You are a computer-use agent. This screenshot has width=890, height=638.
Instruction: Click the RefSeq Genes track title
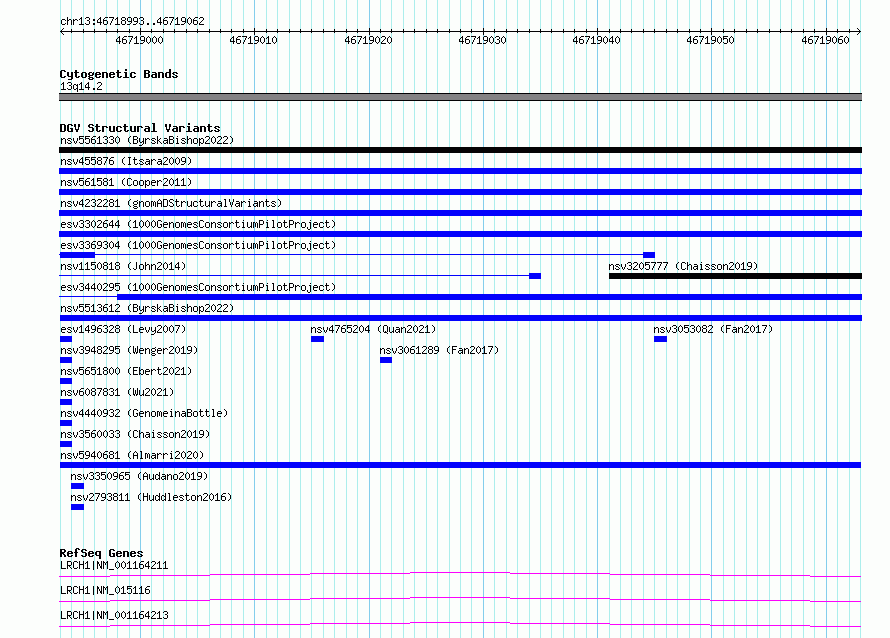coord(101,553)
